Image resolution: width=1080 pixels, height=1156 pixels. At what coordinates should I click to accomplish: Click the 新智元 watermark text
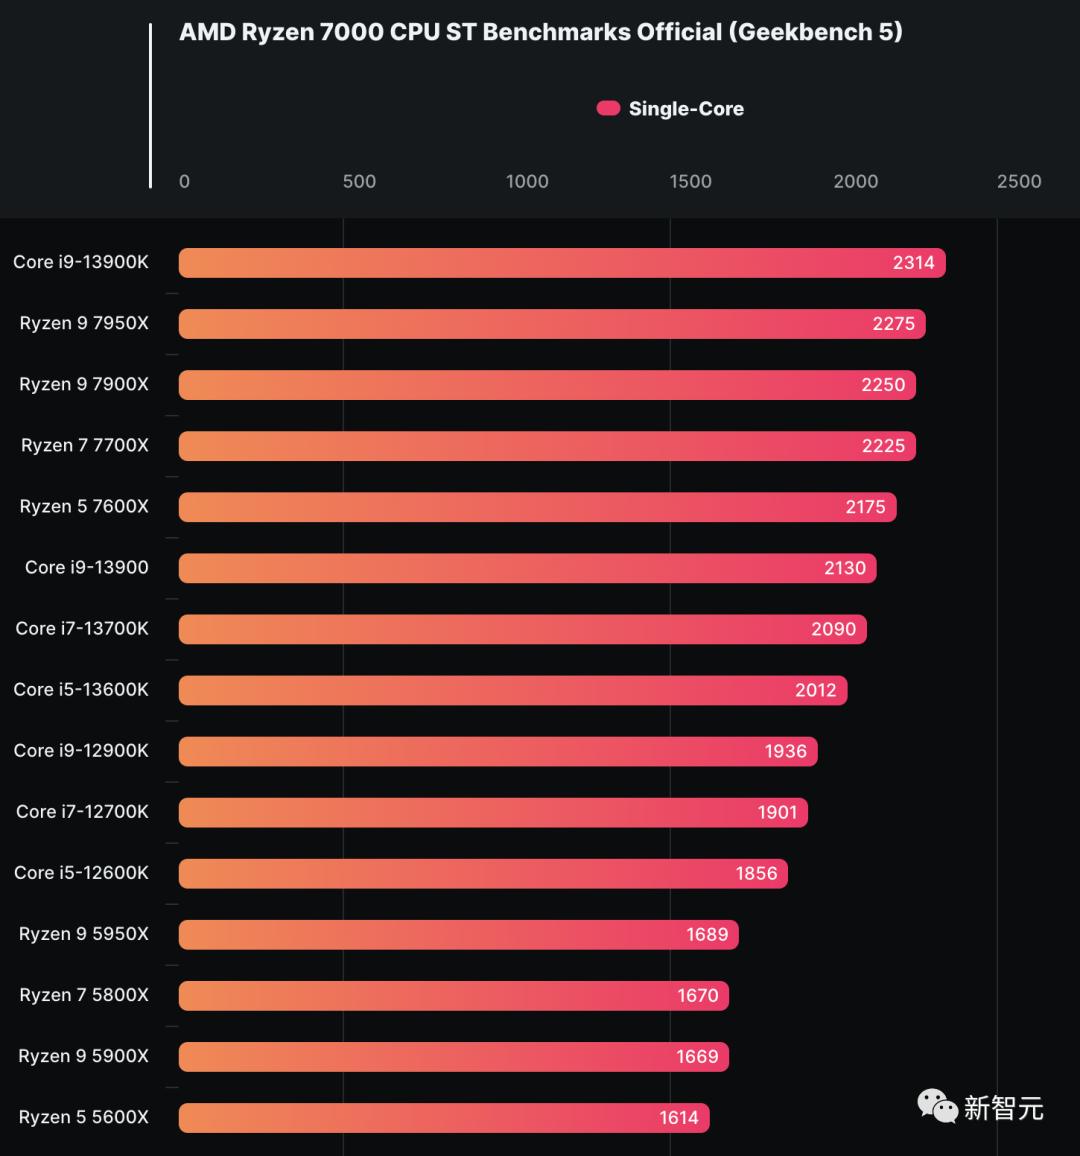point(1003,1108)
